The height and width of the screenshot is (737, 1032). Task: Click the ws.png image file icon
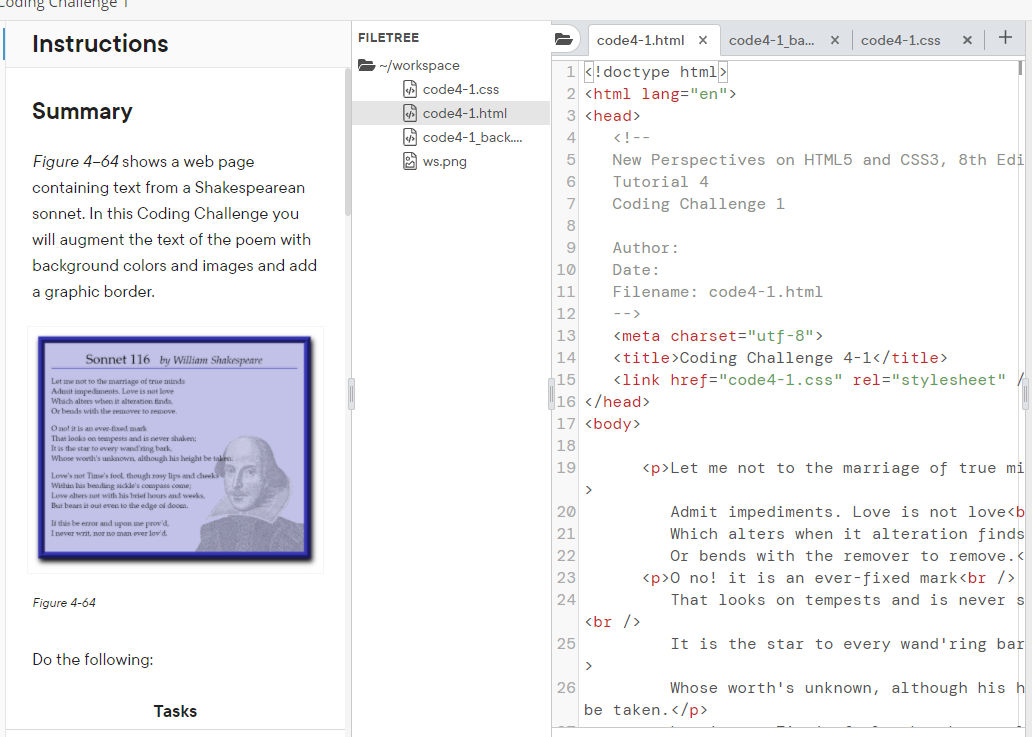click(409, 161)
